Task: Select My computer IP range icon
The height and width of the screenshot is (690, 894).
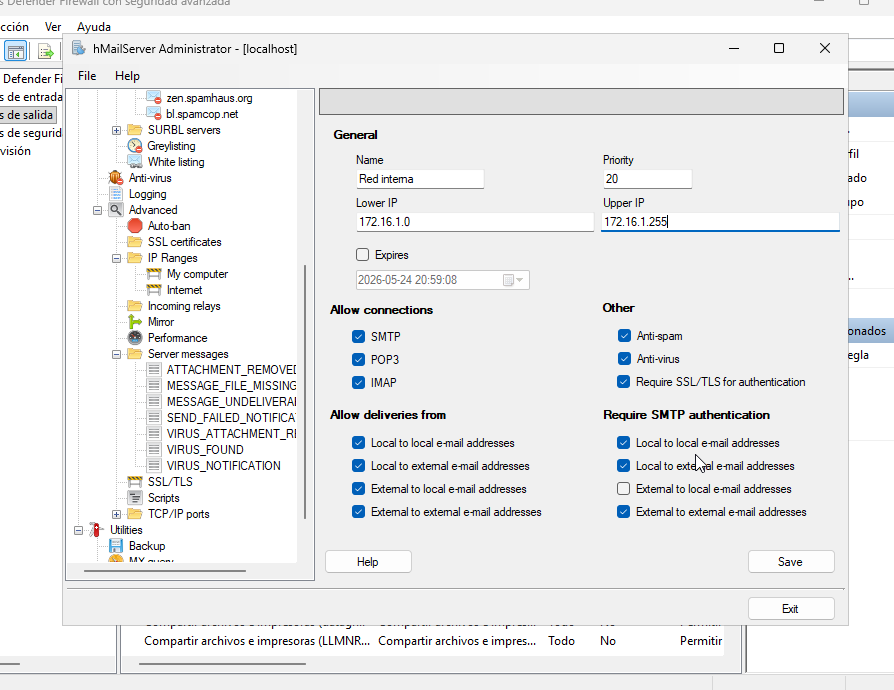Action: (153, 273)
